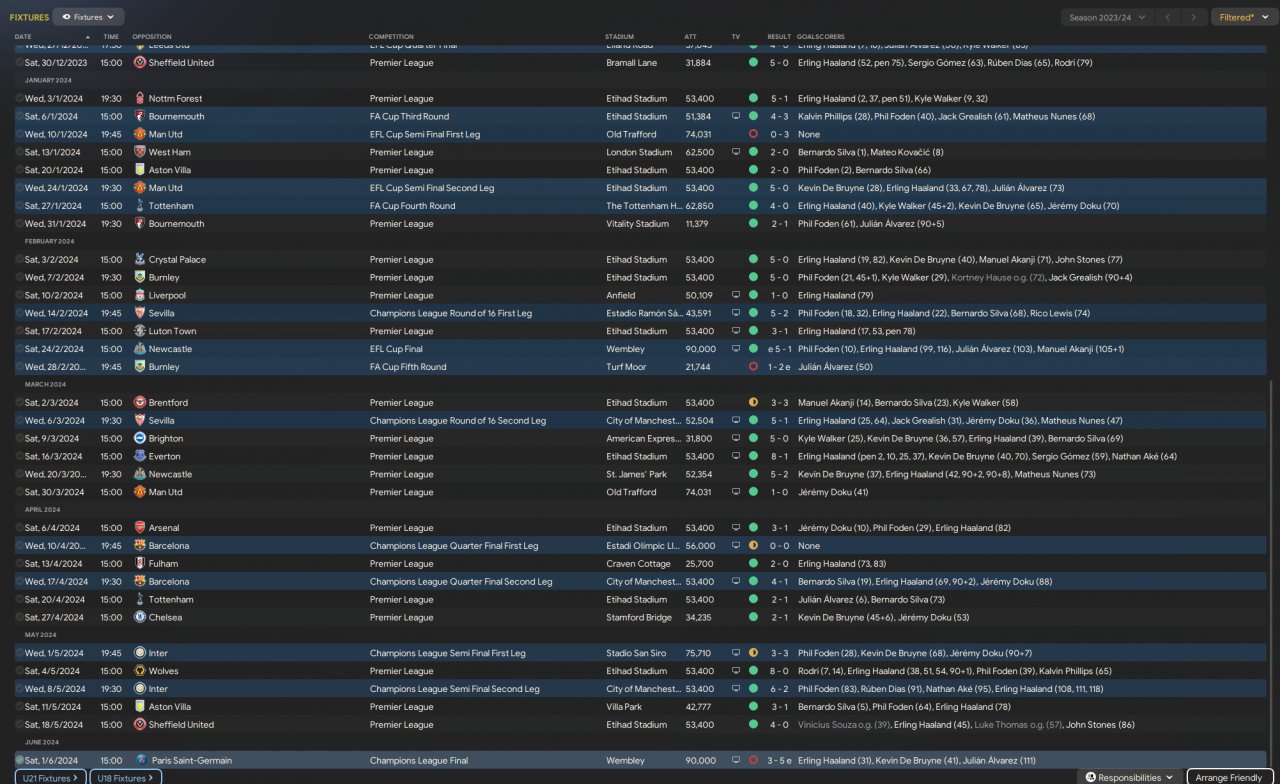Open the Filtered* filter dropdown
Image resolution: width=1280 pixels, height=784 pixels.
pyautogui.click(x=1244, y=17)
